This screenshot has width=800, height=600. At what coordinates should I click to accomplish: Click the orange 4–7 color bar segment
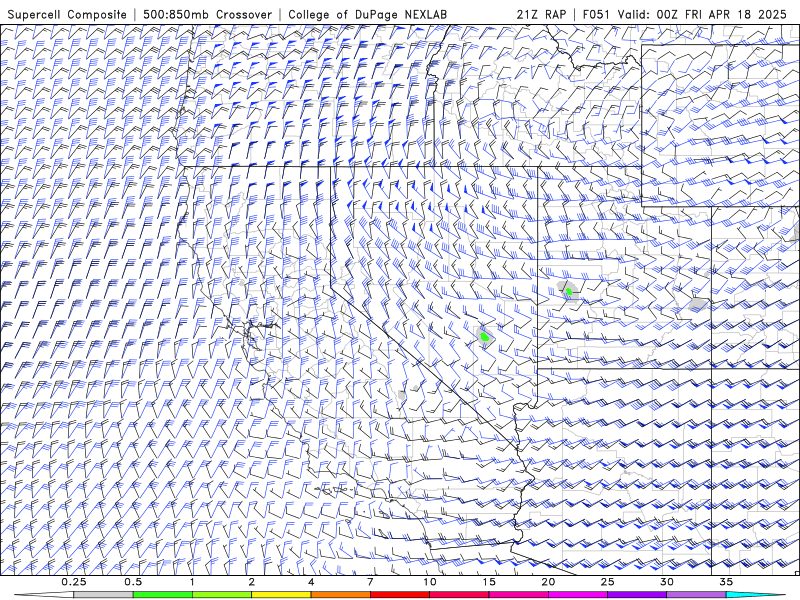click(x=340, y=595)
